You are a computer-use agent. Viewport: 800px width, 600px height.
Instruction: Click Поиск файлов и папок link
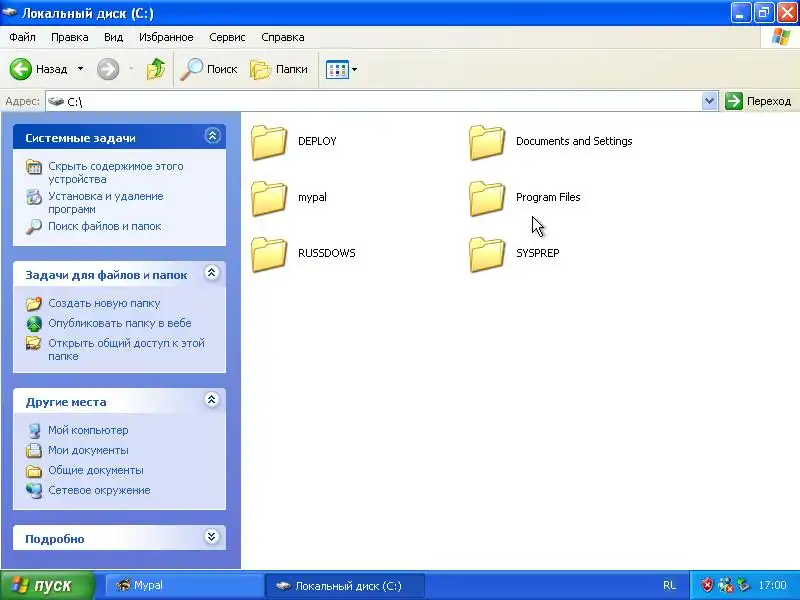tap(105, 226)
